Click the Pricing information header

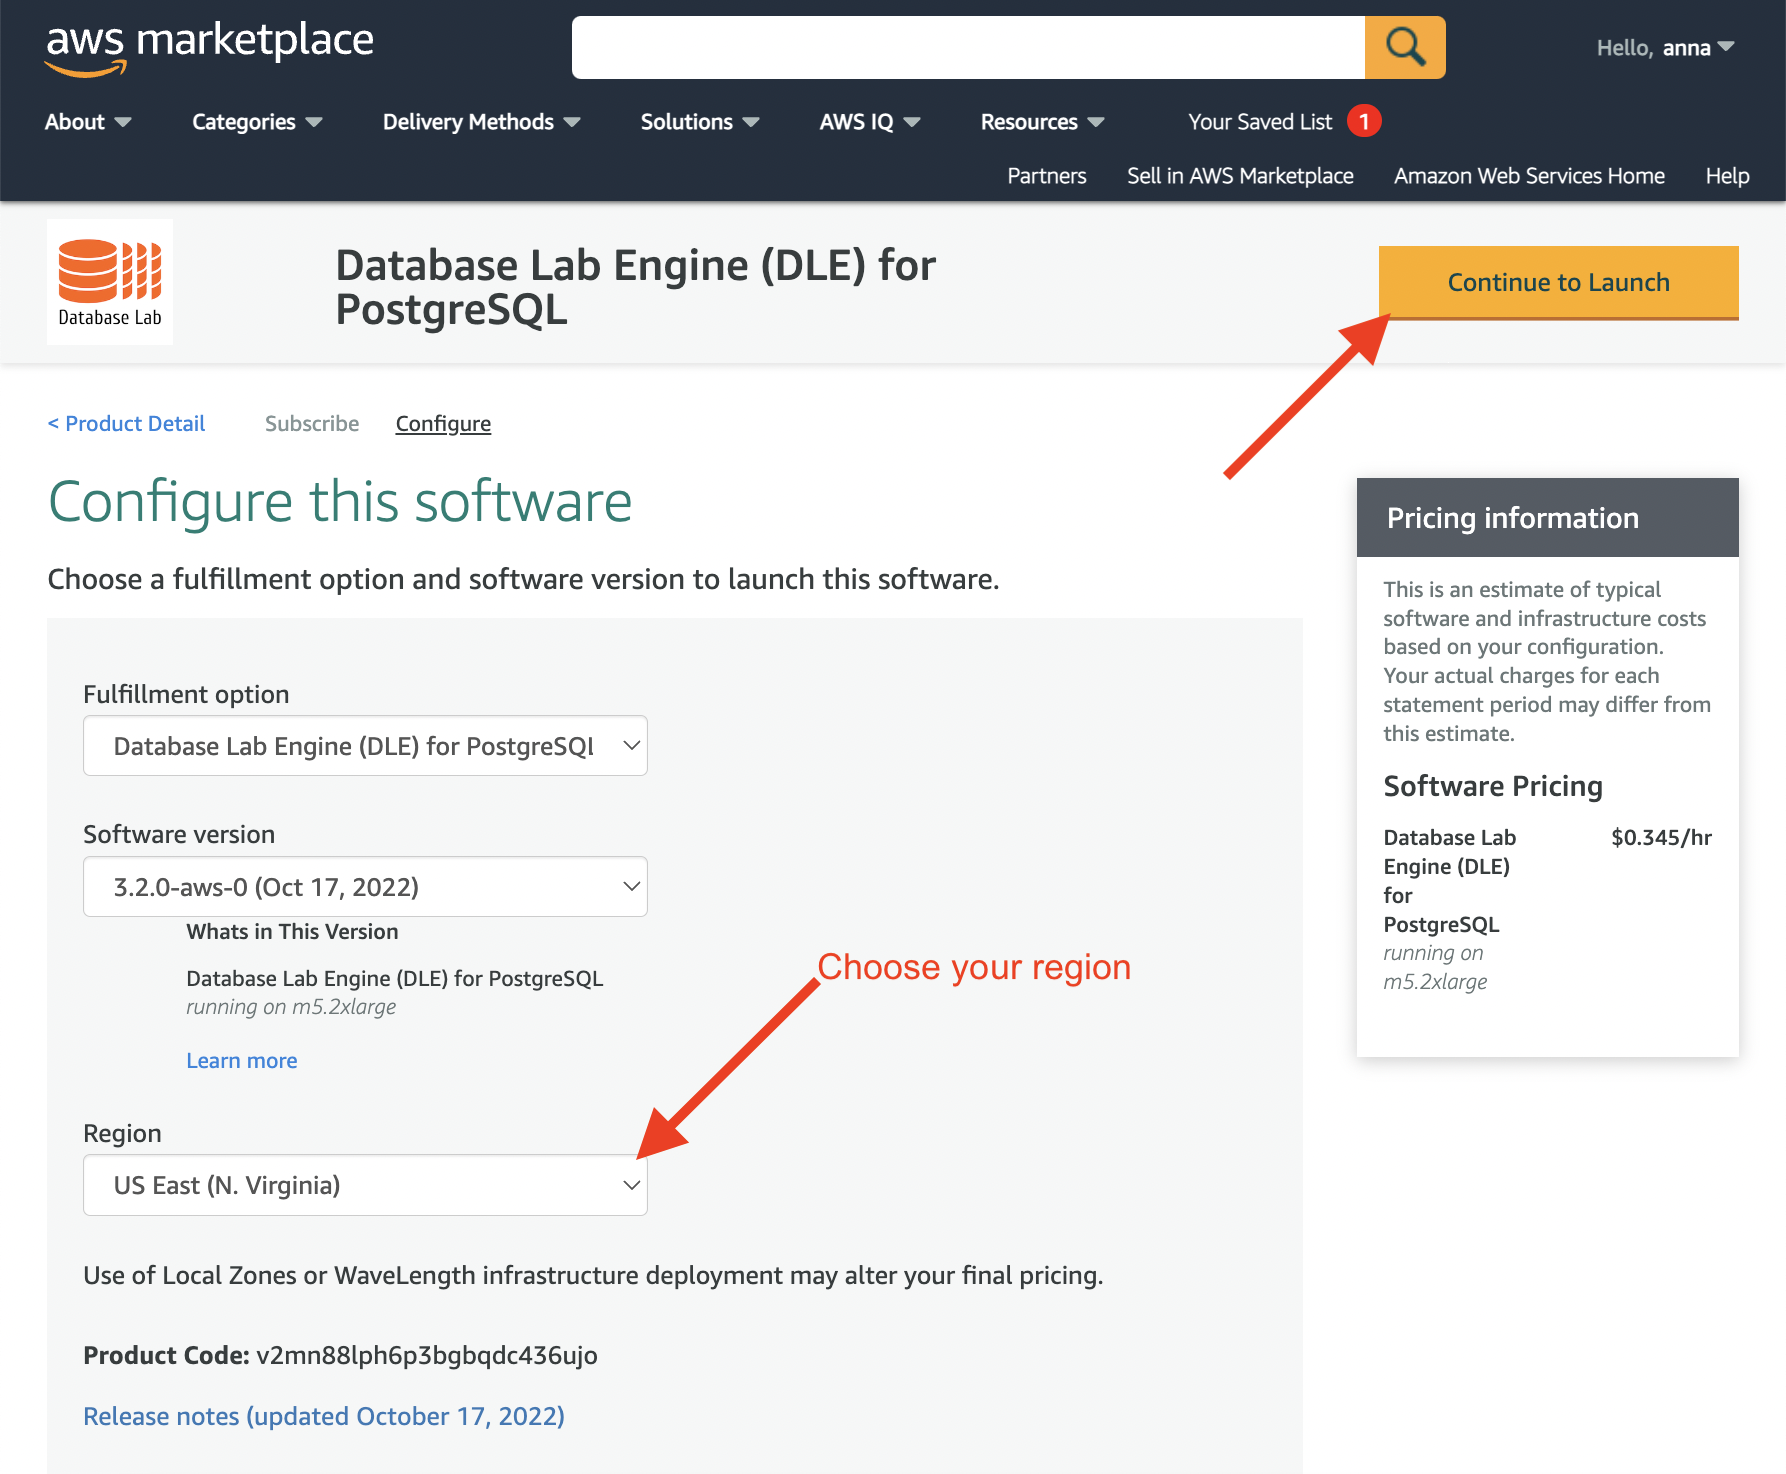(x=1547, y=518)
